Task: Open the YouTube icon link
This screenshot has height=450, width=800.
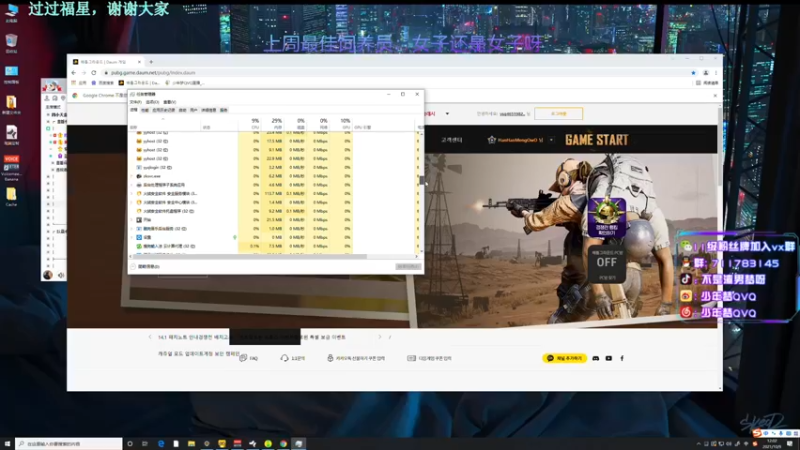Action: (609, 358)
